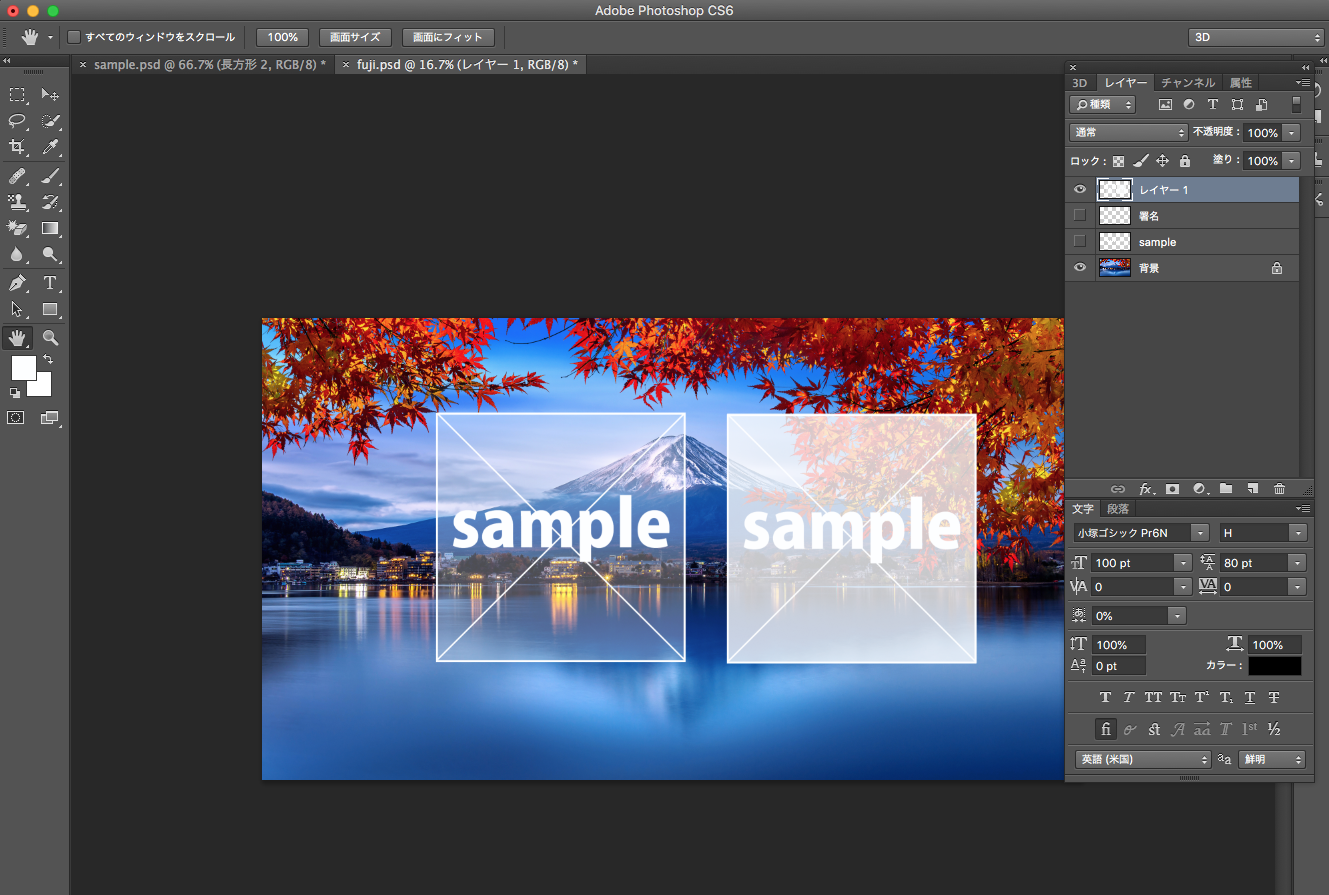Open the 通常 blend mode dropdown
The width and height of the screenshot is (1329, 895).
1128,132
